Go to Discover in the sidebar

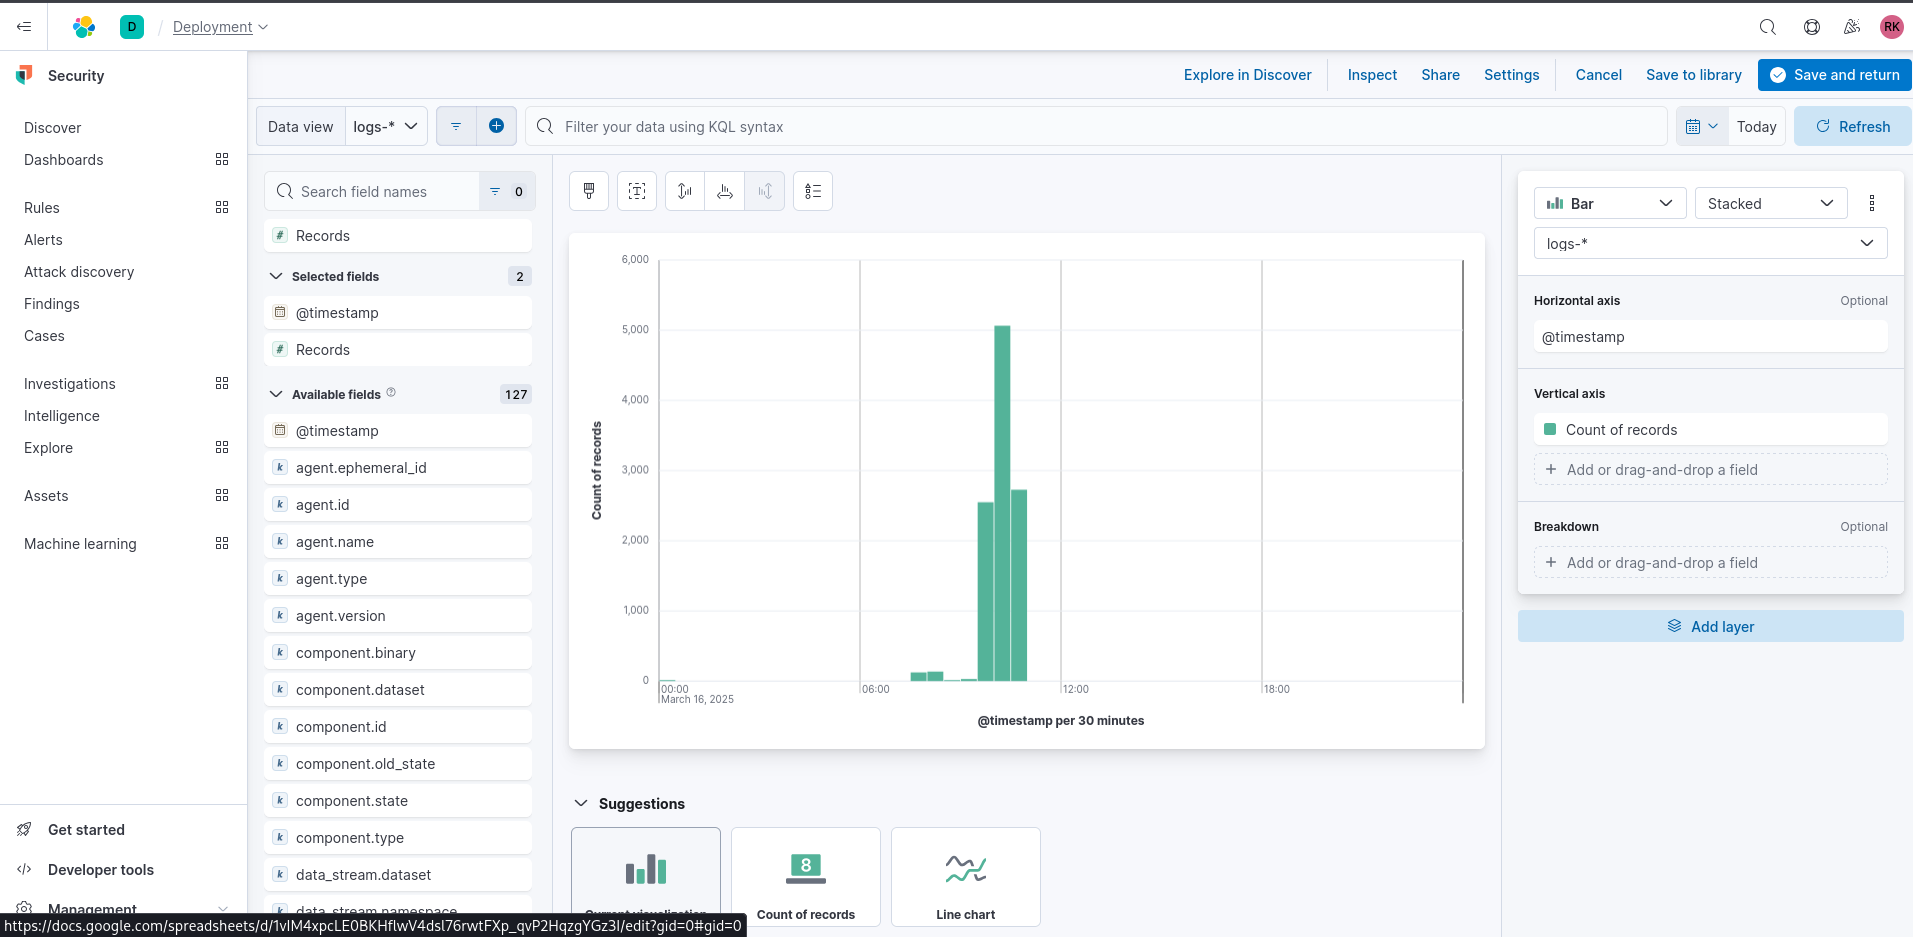pyautogui.click(x=52, y=127)
